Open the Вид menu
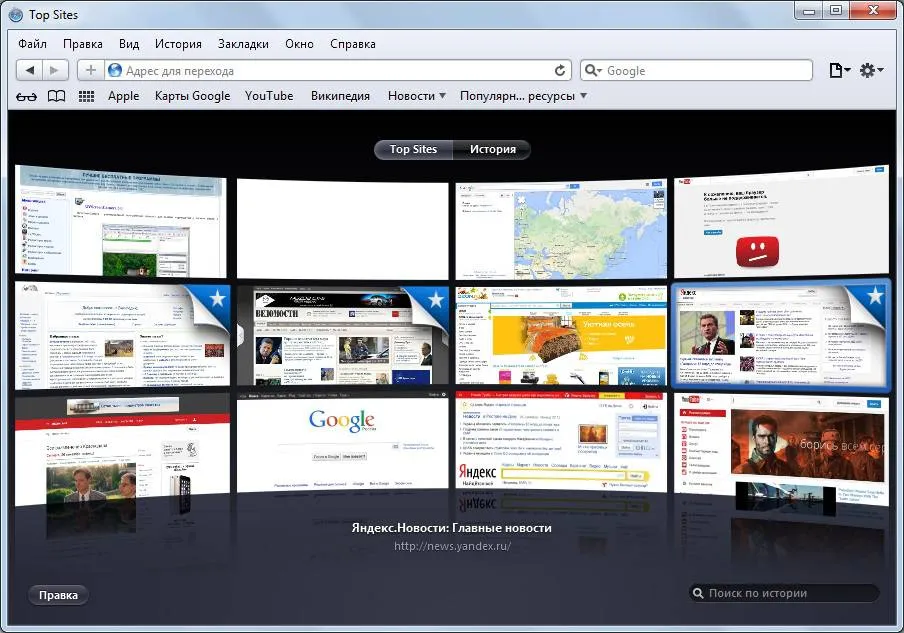This screenshot has width=904, height=633. pyautogui.click(x=129, y=44)
